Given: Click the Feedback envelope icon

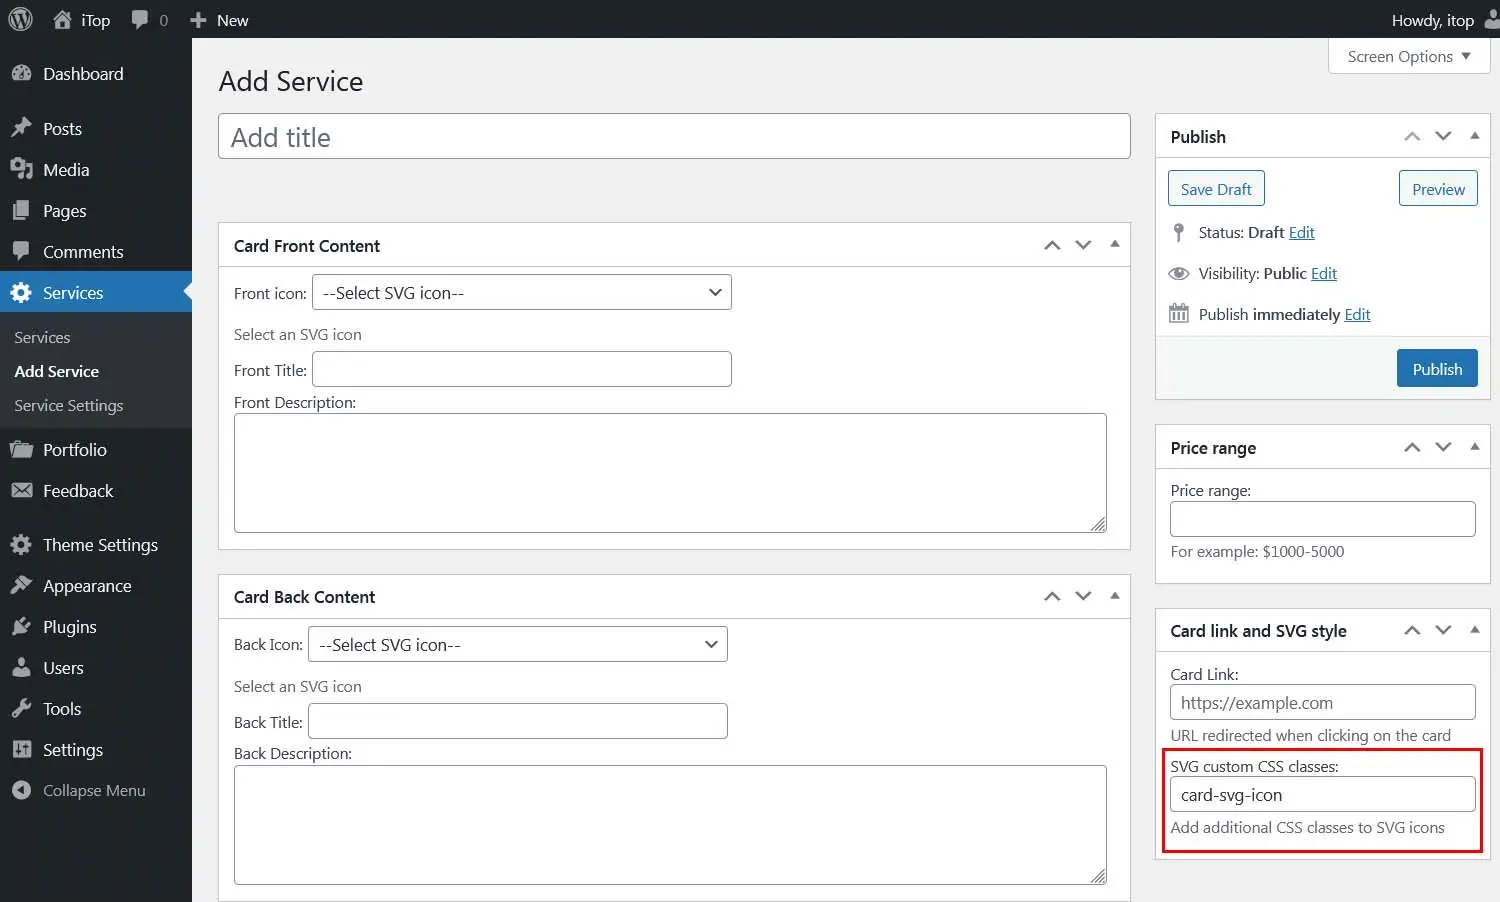Looking at the screenshot, I should click(21, 491).
